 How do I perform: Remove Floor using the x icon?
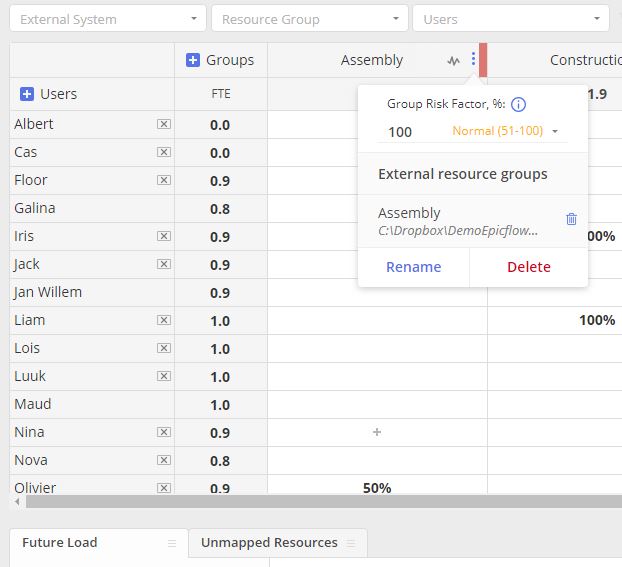164,180
